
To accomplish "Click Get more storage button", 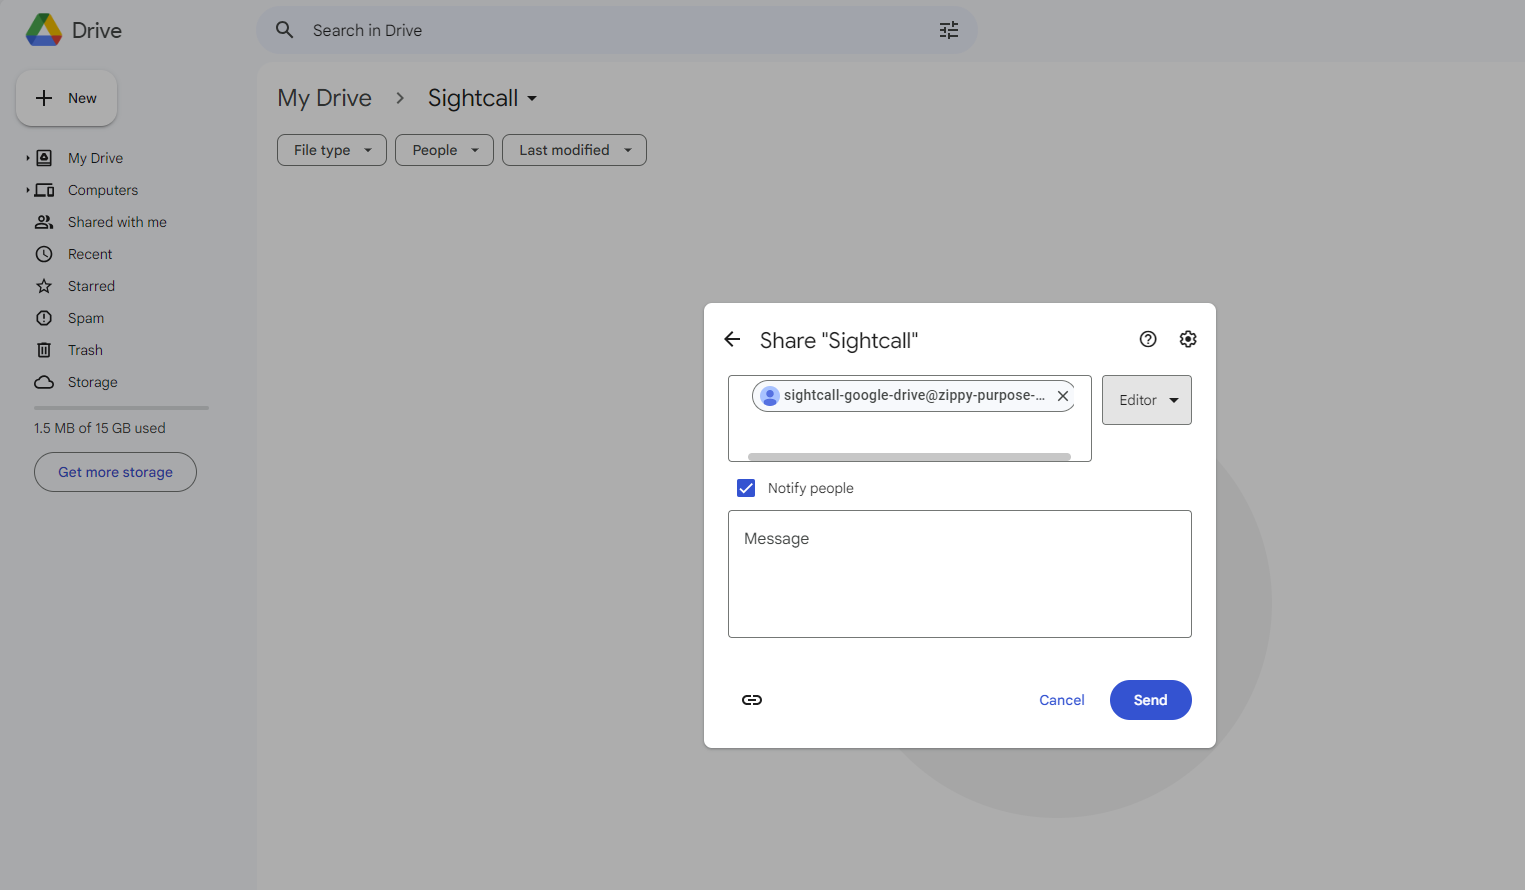I will [115, 472].
